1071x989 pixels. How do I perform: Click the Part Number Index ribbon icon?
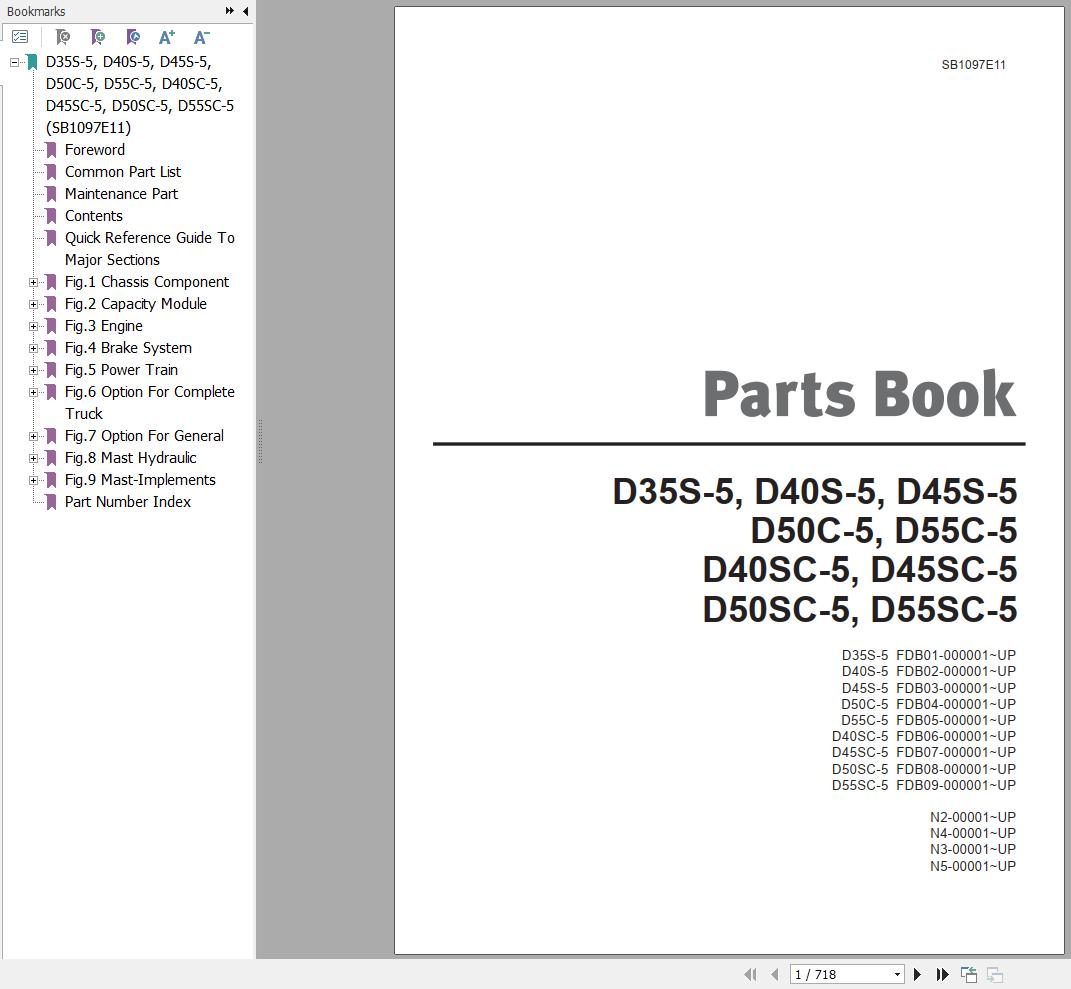point(51,502)
